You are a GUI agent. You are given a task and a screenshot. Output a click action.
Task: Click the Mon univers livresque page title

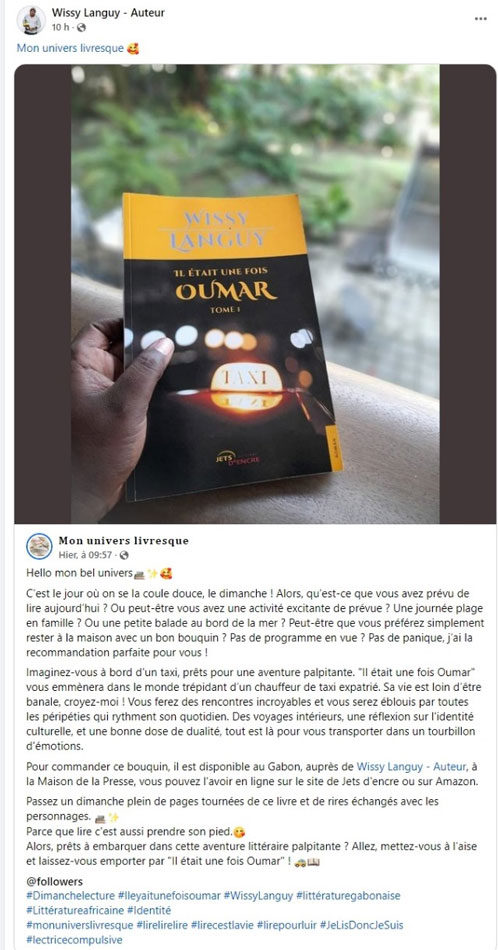(124, 540)
